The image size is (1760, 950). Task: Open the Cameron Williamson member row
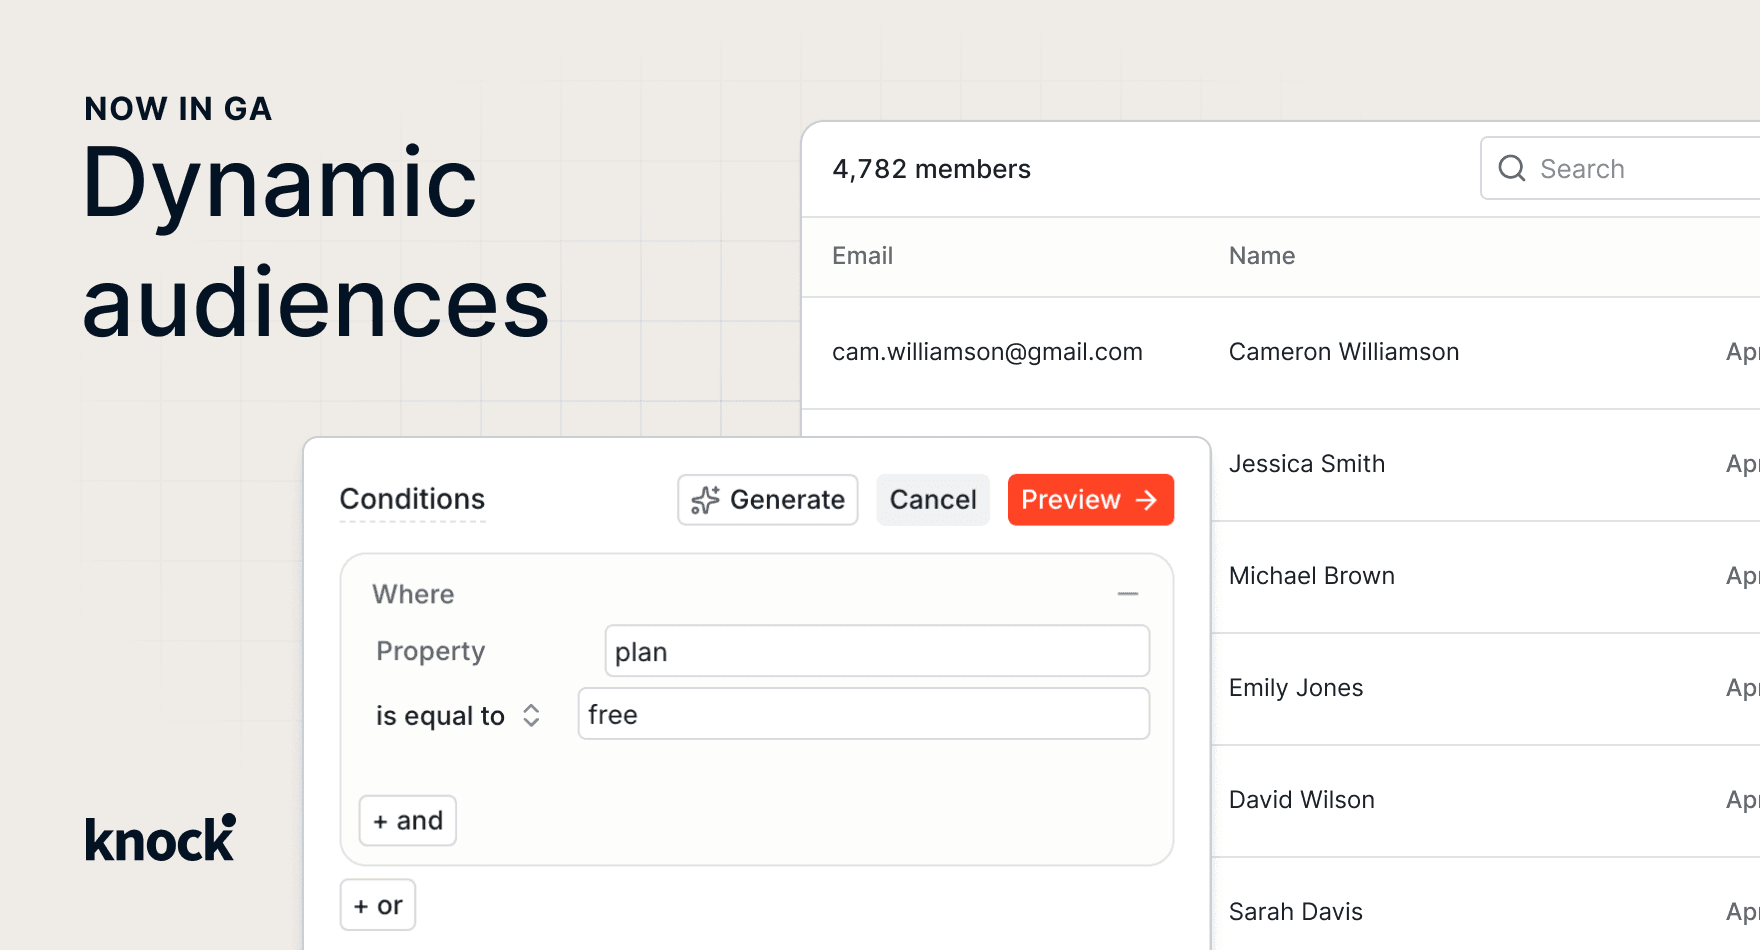pyautogui.click(x=1281, y=353)
